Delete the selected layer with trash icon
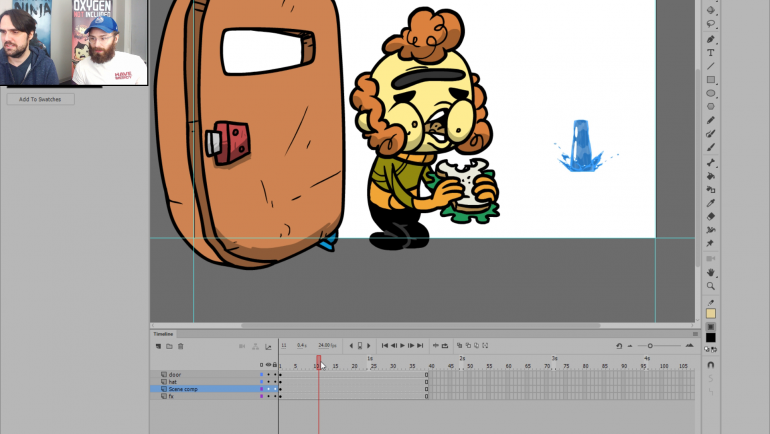The height and width of the screenshot is (434, 770). [x=181, y=346]
